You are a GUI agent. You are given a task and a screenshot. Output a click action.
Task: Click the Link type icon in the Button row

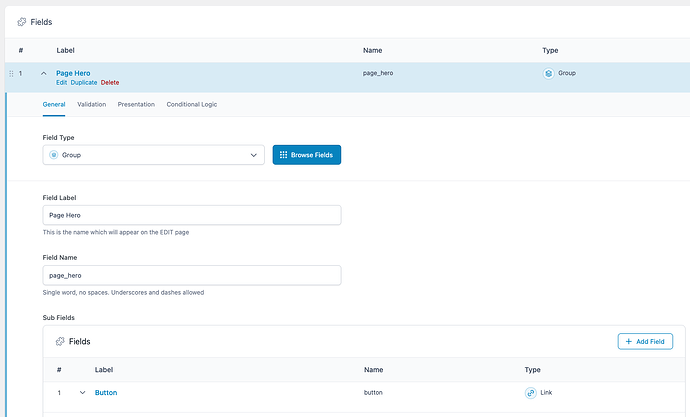[531, 393]
